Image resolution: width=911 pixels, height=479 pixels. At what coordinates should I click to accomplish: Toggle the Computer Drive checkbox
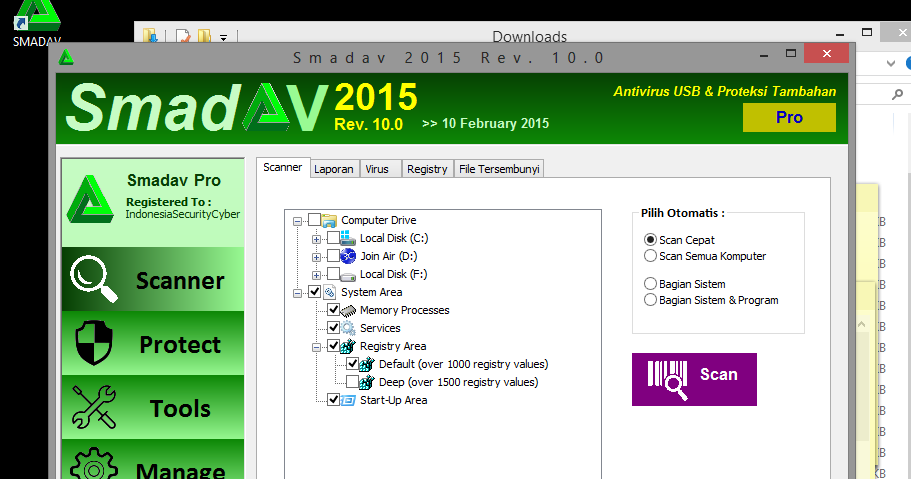click(314, 220)
